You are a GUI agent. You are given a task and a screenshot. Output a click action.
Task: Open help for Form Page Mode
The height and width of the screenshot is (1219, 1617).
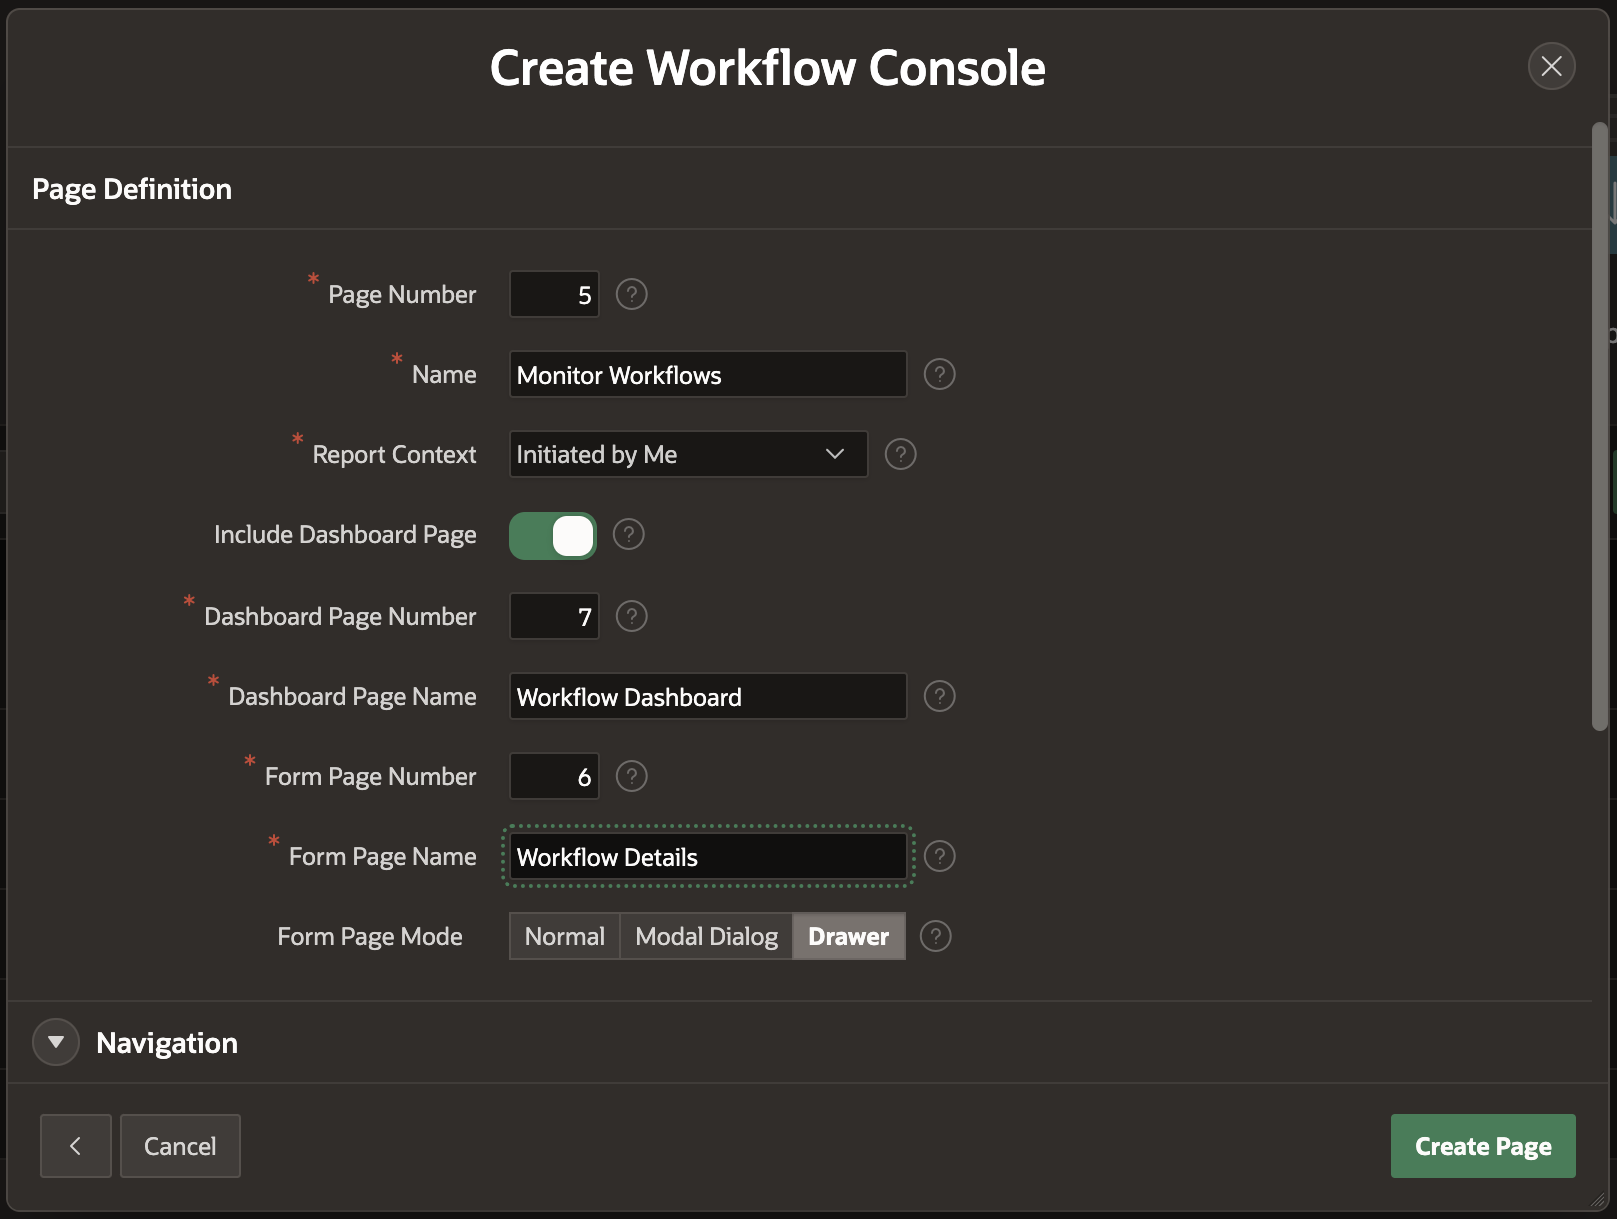tap(936, 936)
